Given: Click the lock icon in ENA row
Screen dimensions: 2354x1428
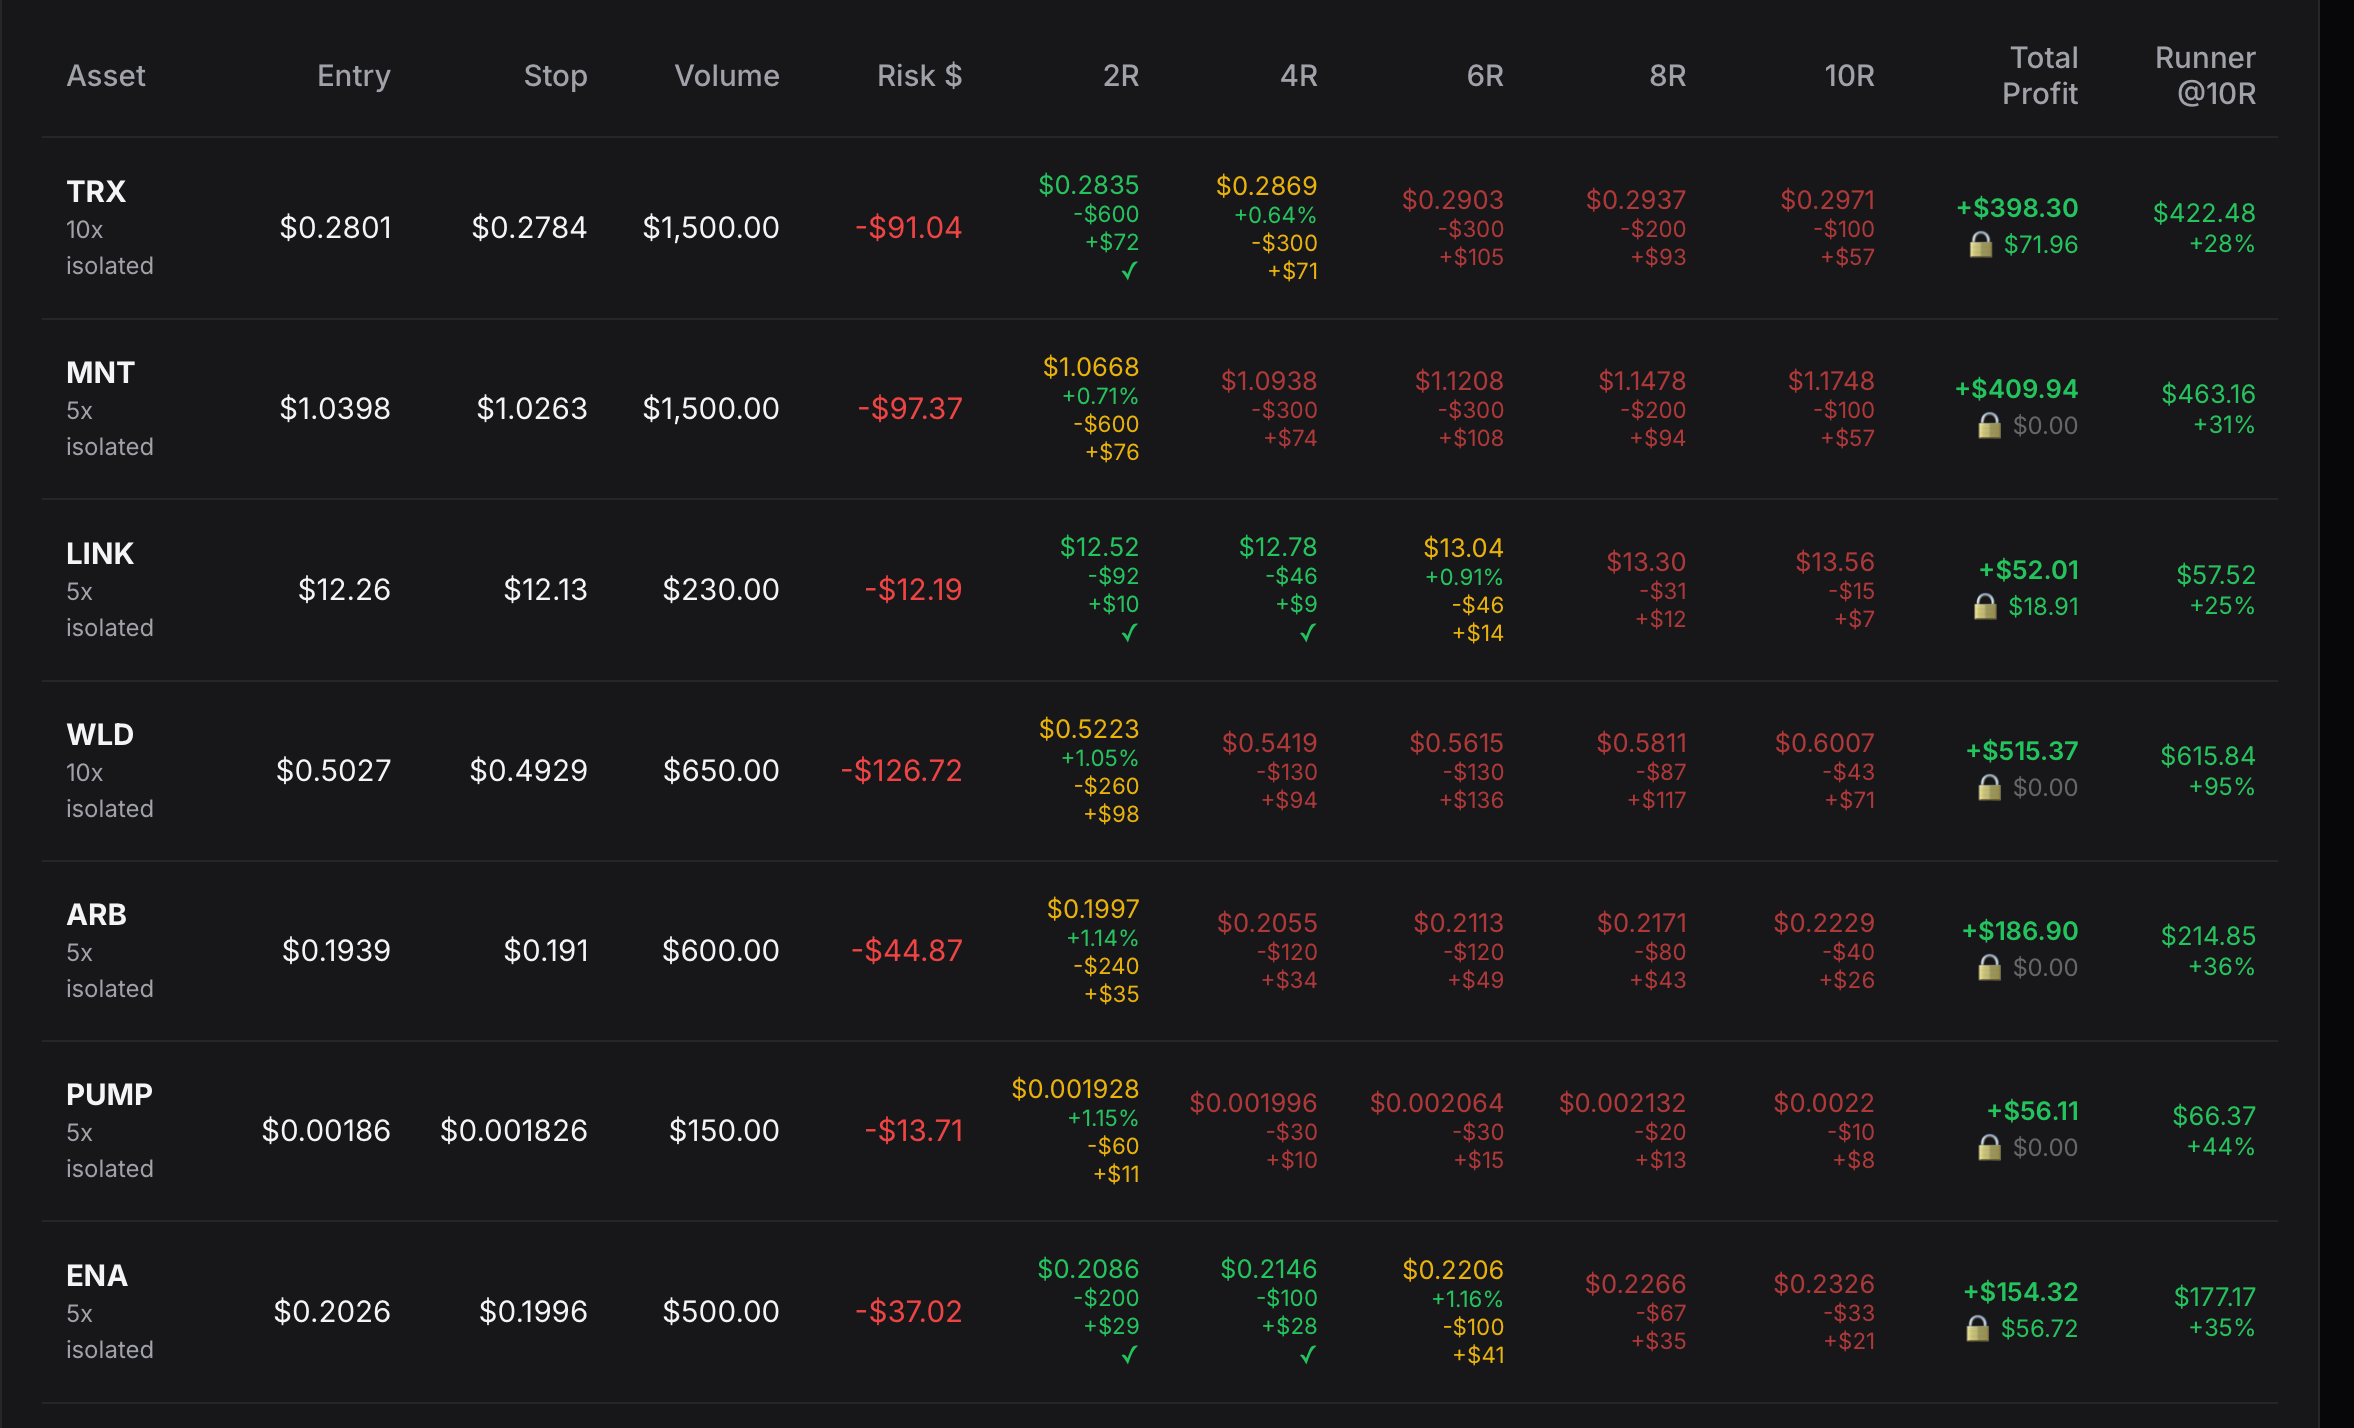Looking at the screenshot, I should [x=1977, y=1329].
